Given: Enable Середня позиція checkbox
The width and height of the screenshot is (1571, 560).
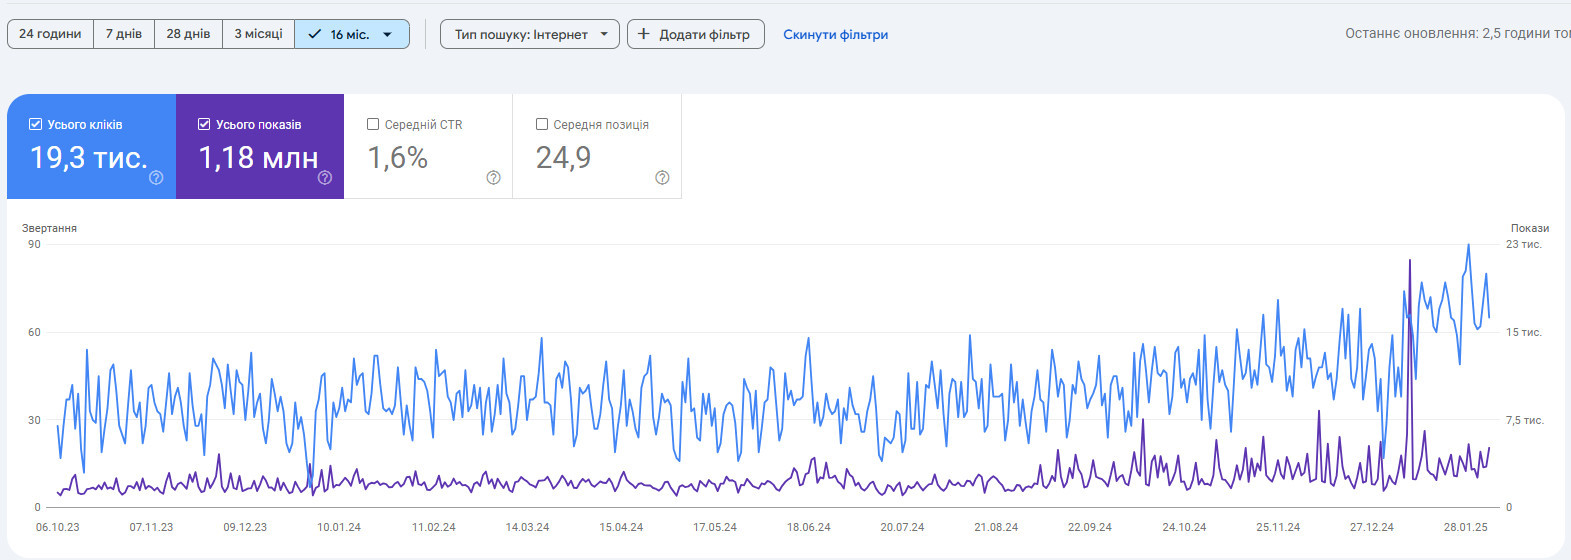Looking at the screenshot, I should click(542, 125).
